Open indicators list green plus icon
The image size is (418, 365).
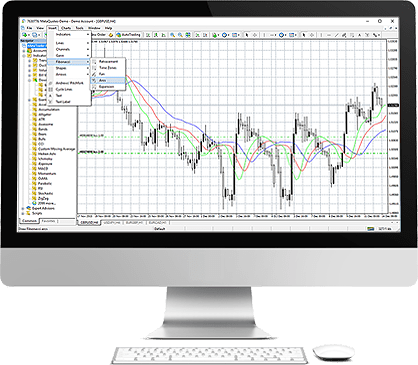pos(215,35)
